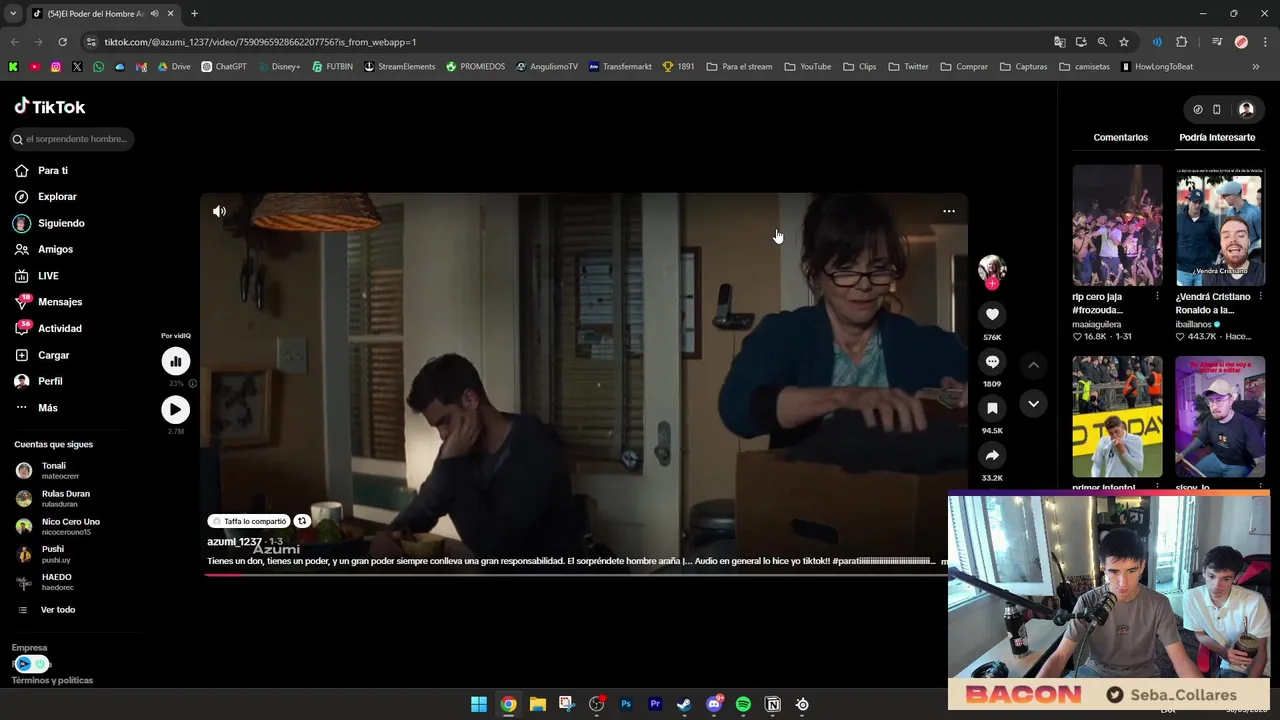Open Spotify from the taskbar
Screen dimensions: 1280x720
(743, 704)
